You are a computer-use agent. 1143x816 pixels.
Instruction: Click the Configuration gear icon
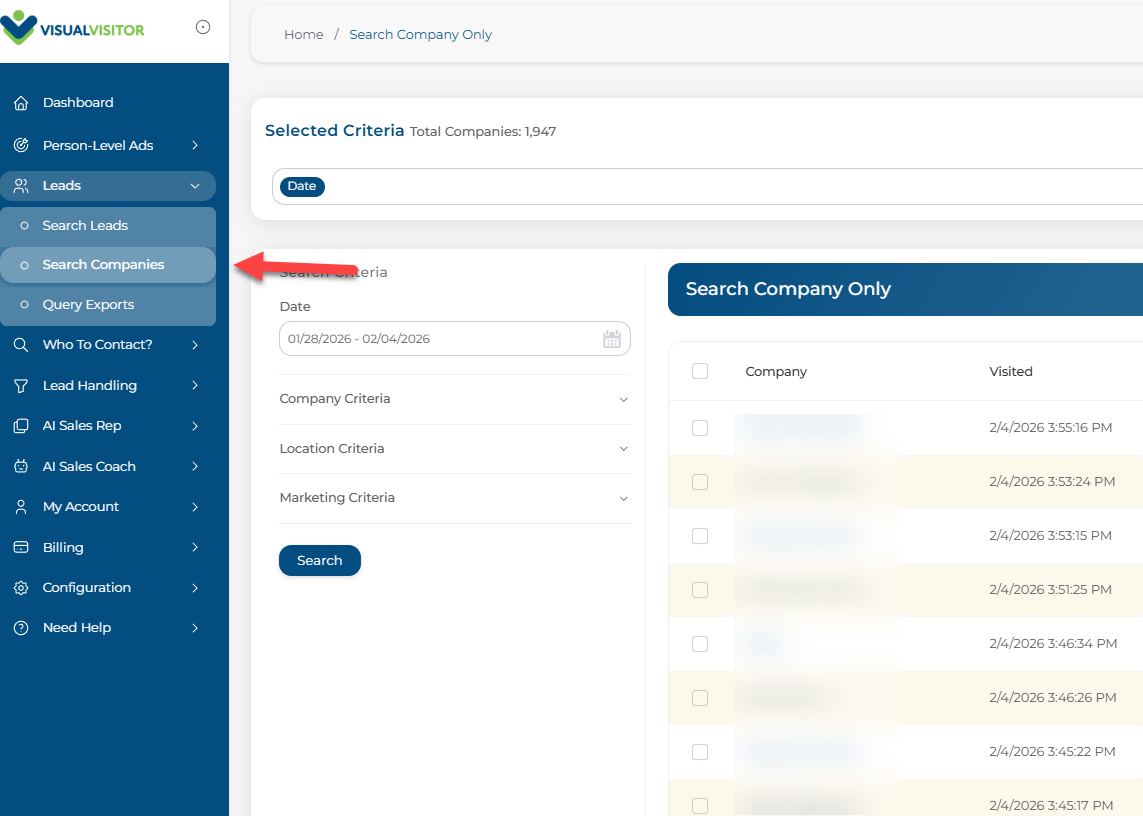point(21,588)
